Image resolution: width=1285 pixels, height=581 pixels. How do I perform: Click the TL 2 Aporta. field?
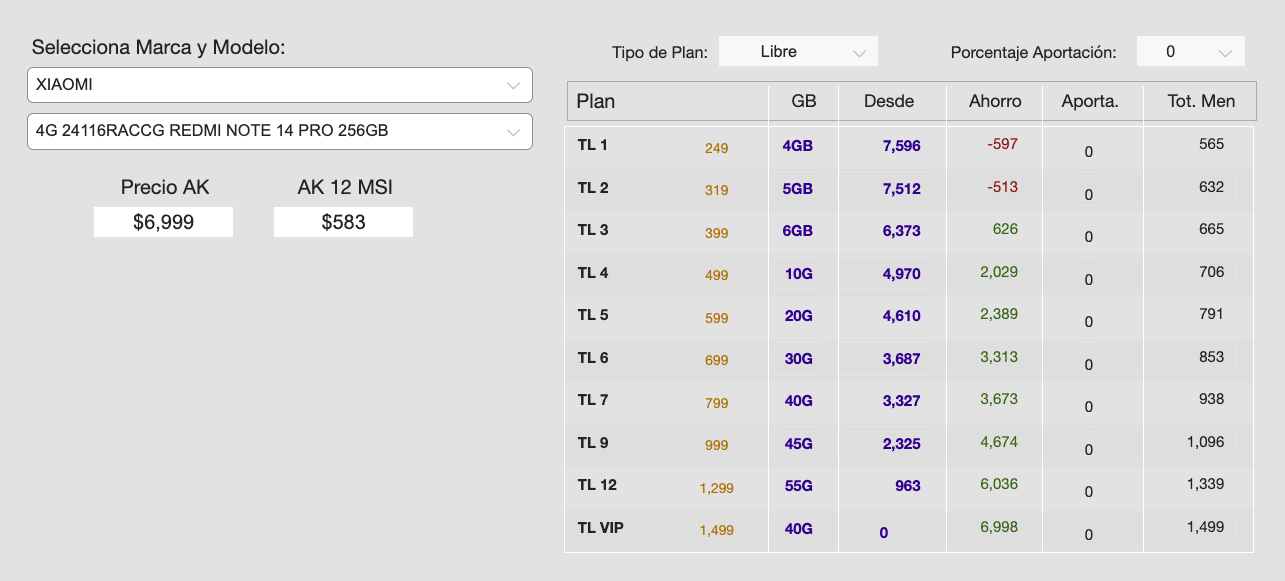(1089, 194)
